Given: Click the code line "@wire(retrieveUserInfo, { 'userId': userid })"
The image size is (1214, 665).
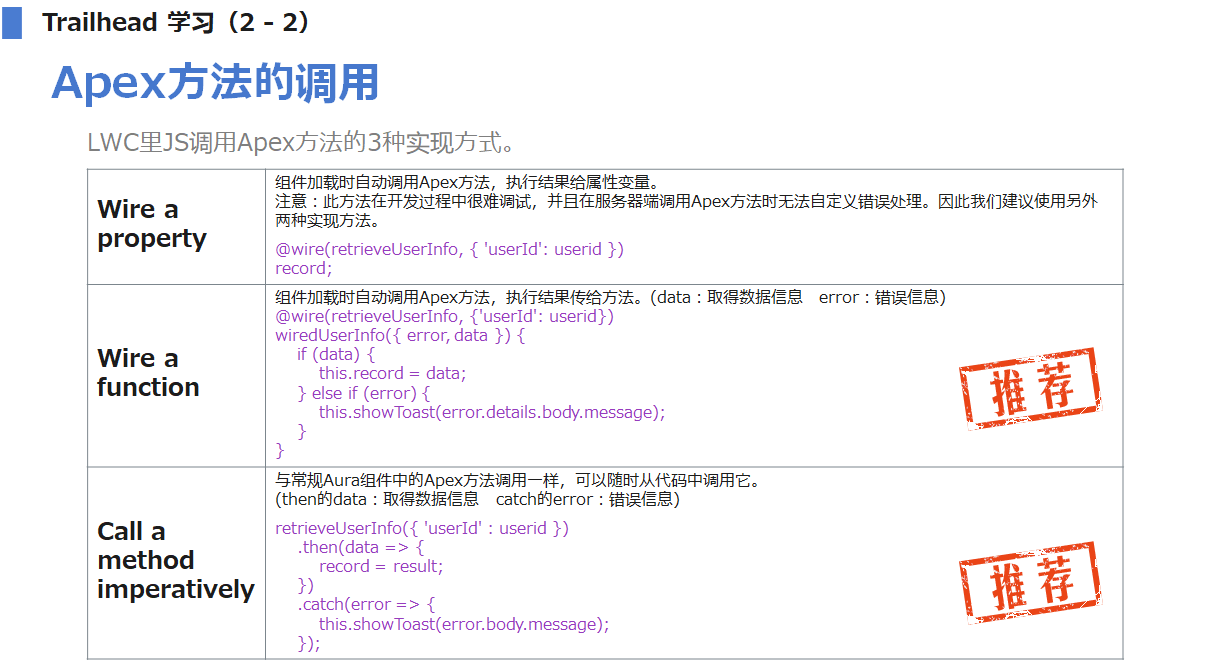Looking at the screenshot, I should (449, 249).
